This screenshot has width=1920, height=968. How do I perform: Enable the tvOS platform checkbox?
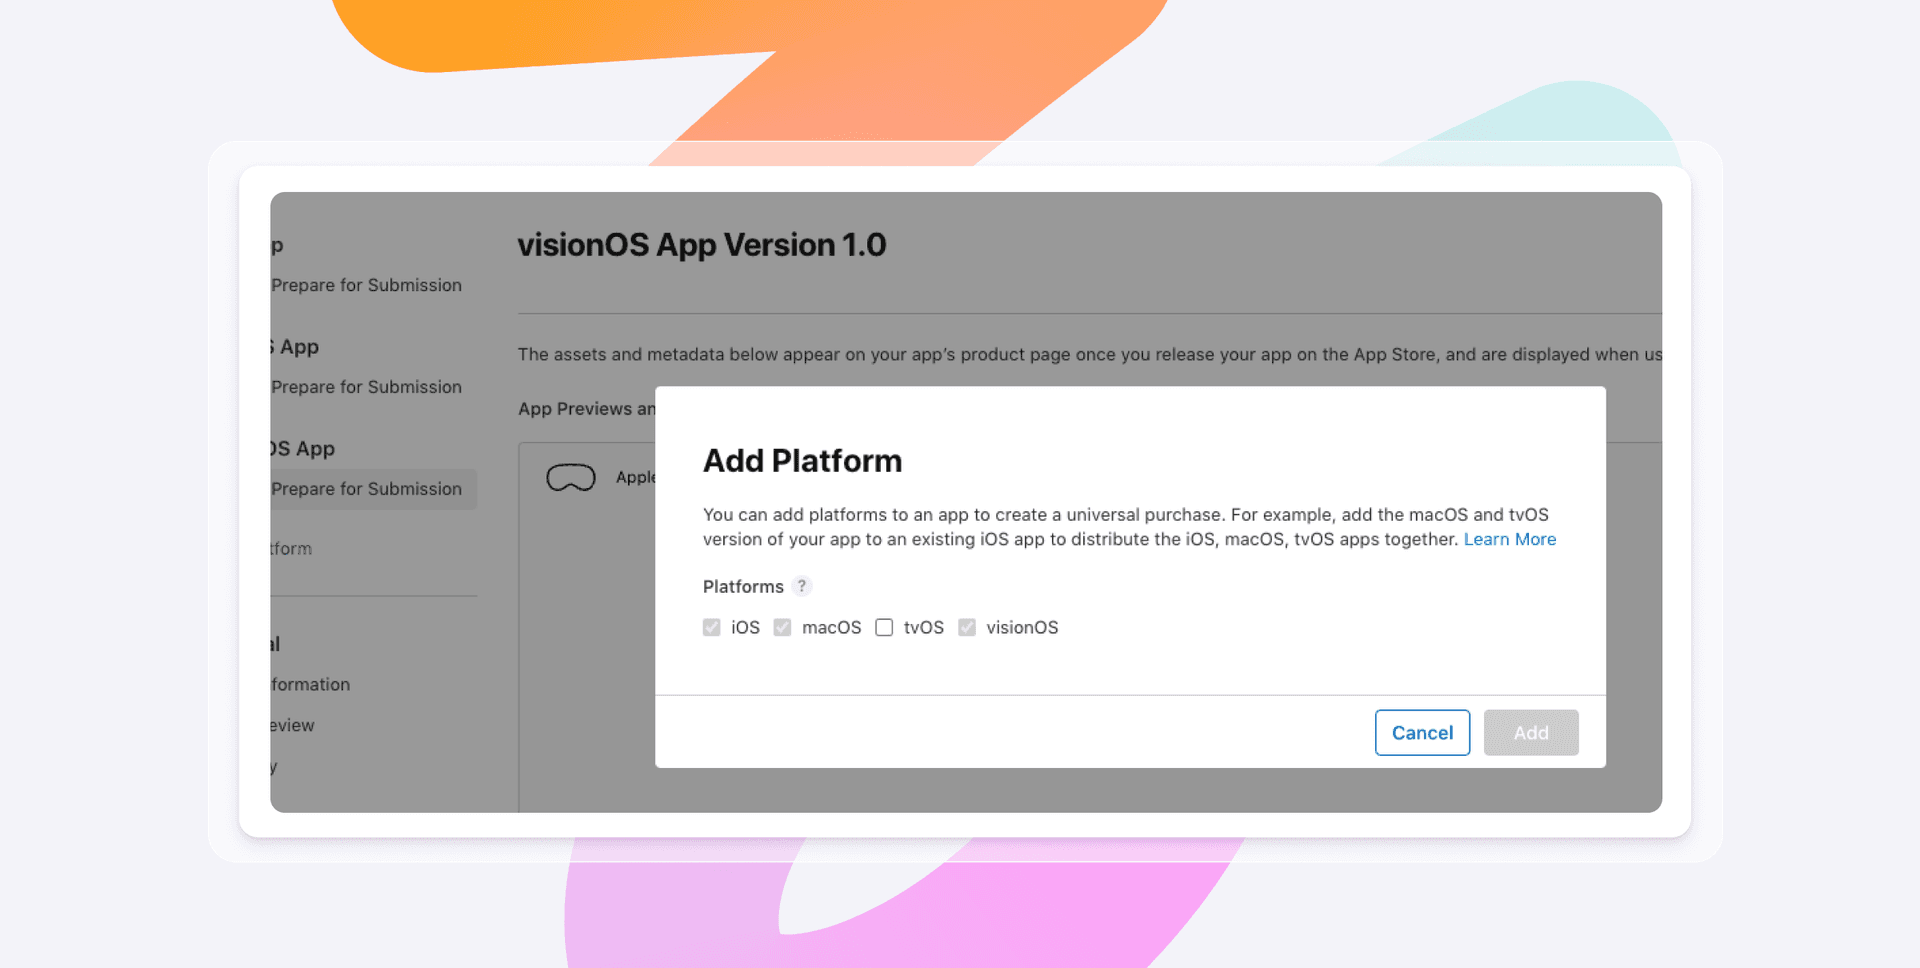click(884, 627)
